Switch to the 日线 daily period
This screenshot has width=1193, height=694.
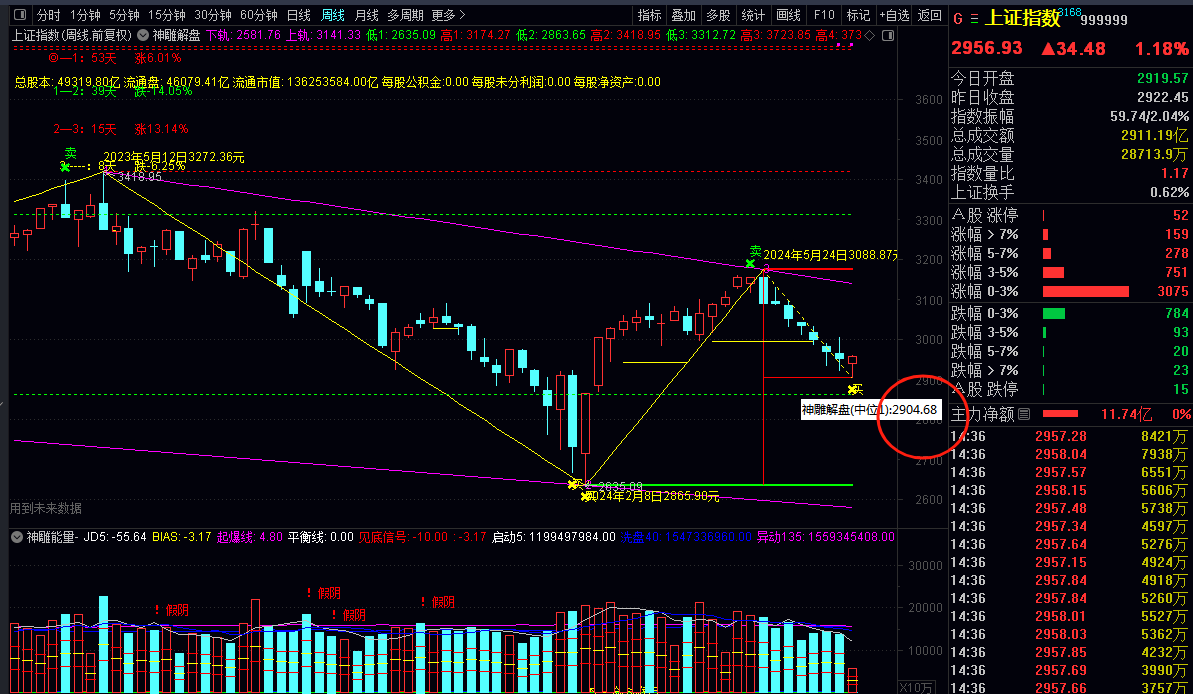tap(298, 15)
